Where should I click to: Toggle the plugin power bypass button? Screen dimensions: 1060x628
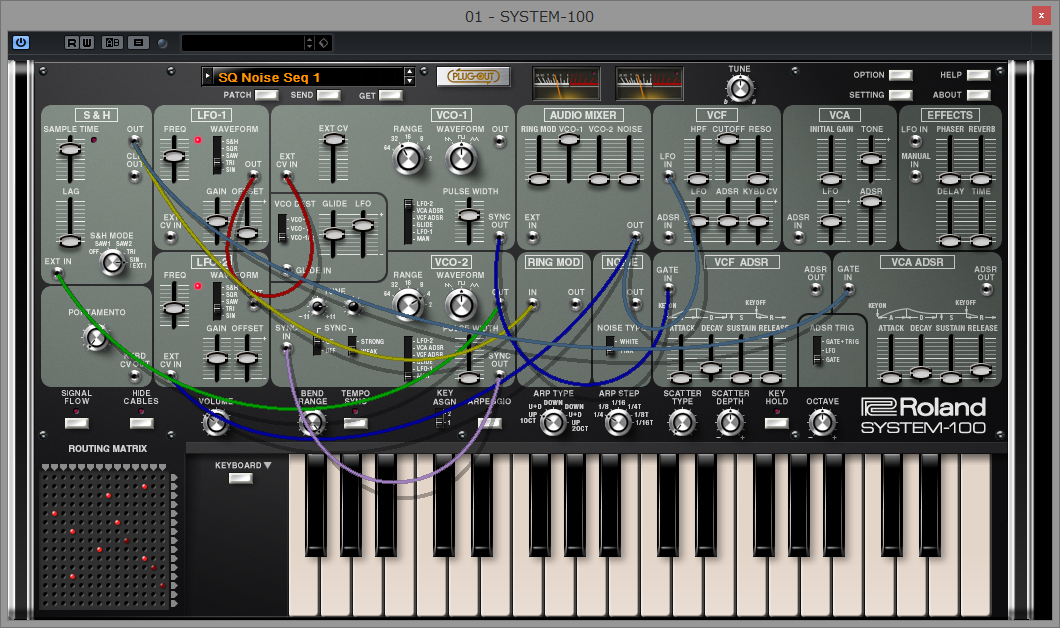21,43
